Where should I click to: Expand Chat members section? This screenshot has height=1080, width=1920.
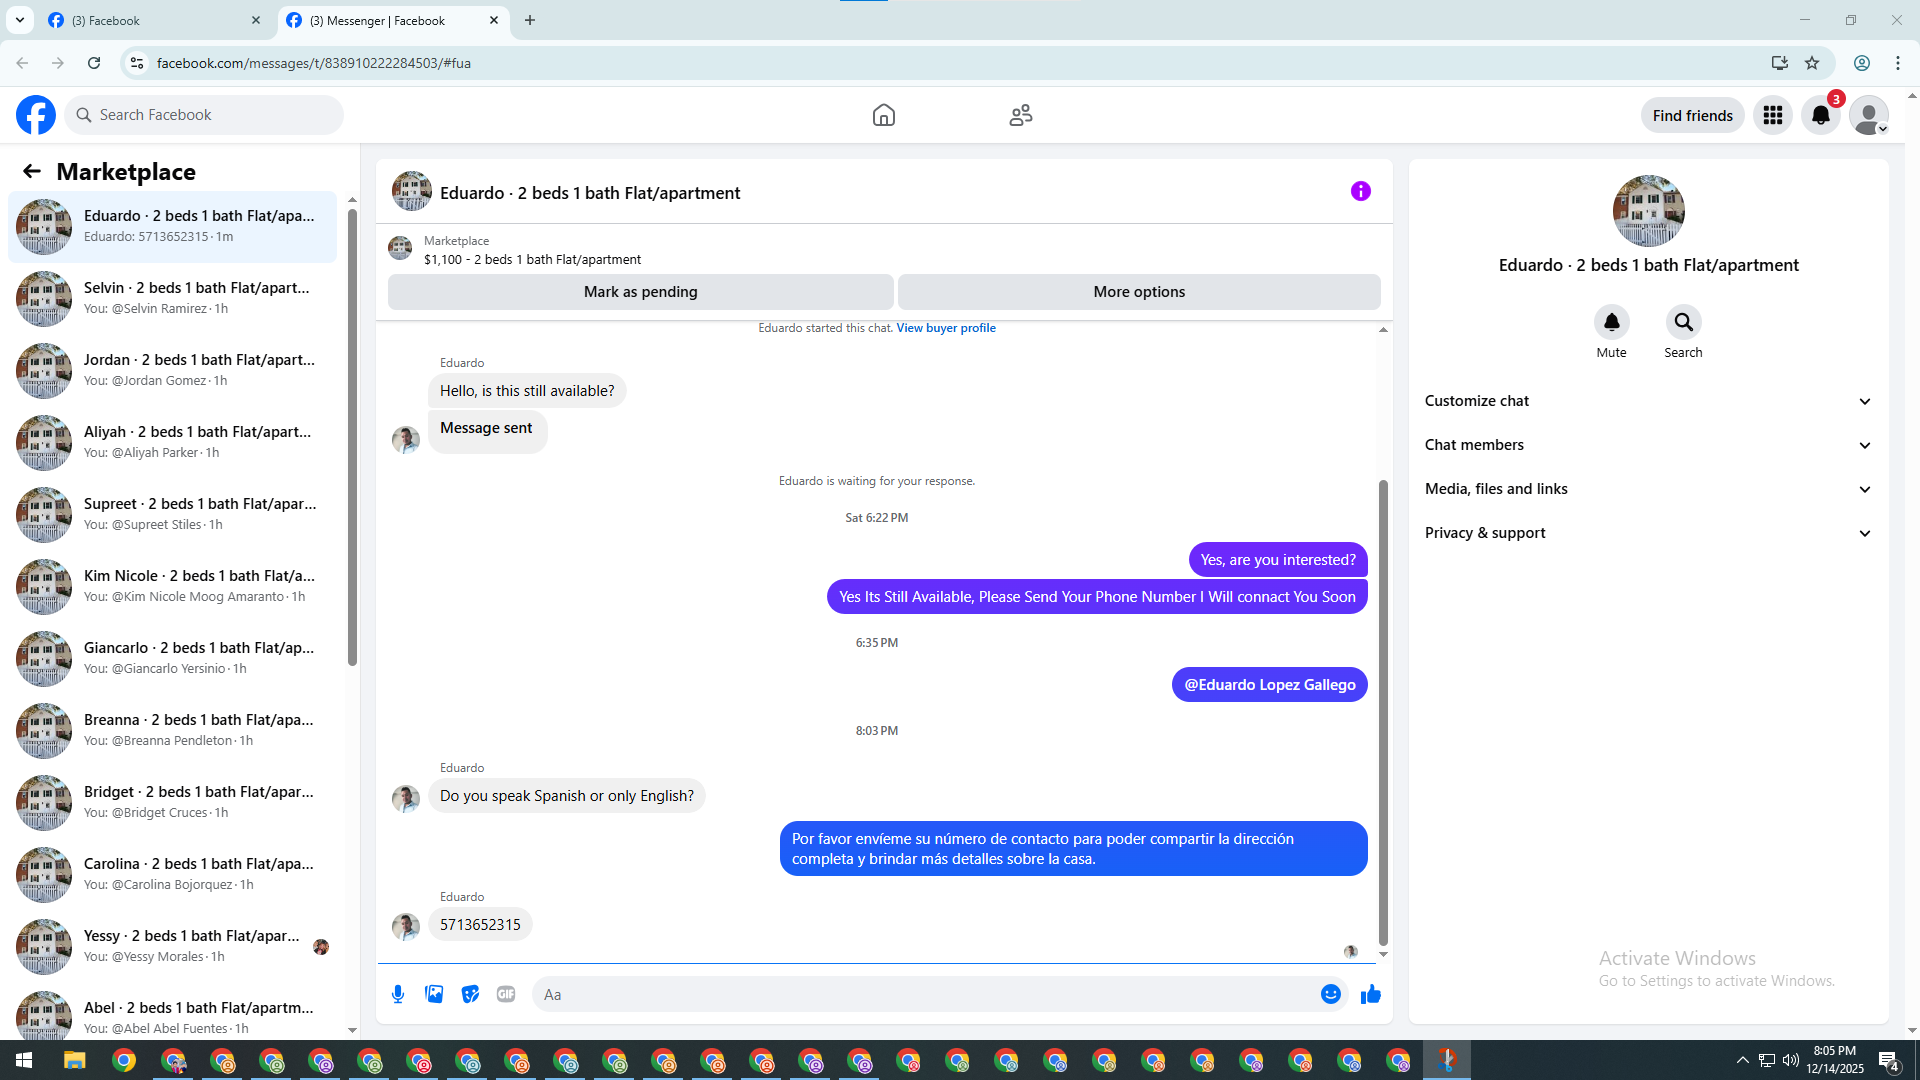pos(1647,445)
